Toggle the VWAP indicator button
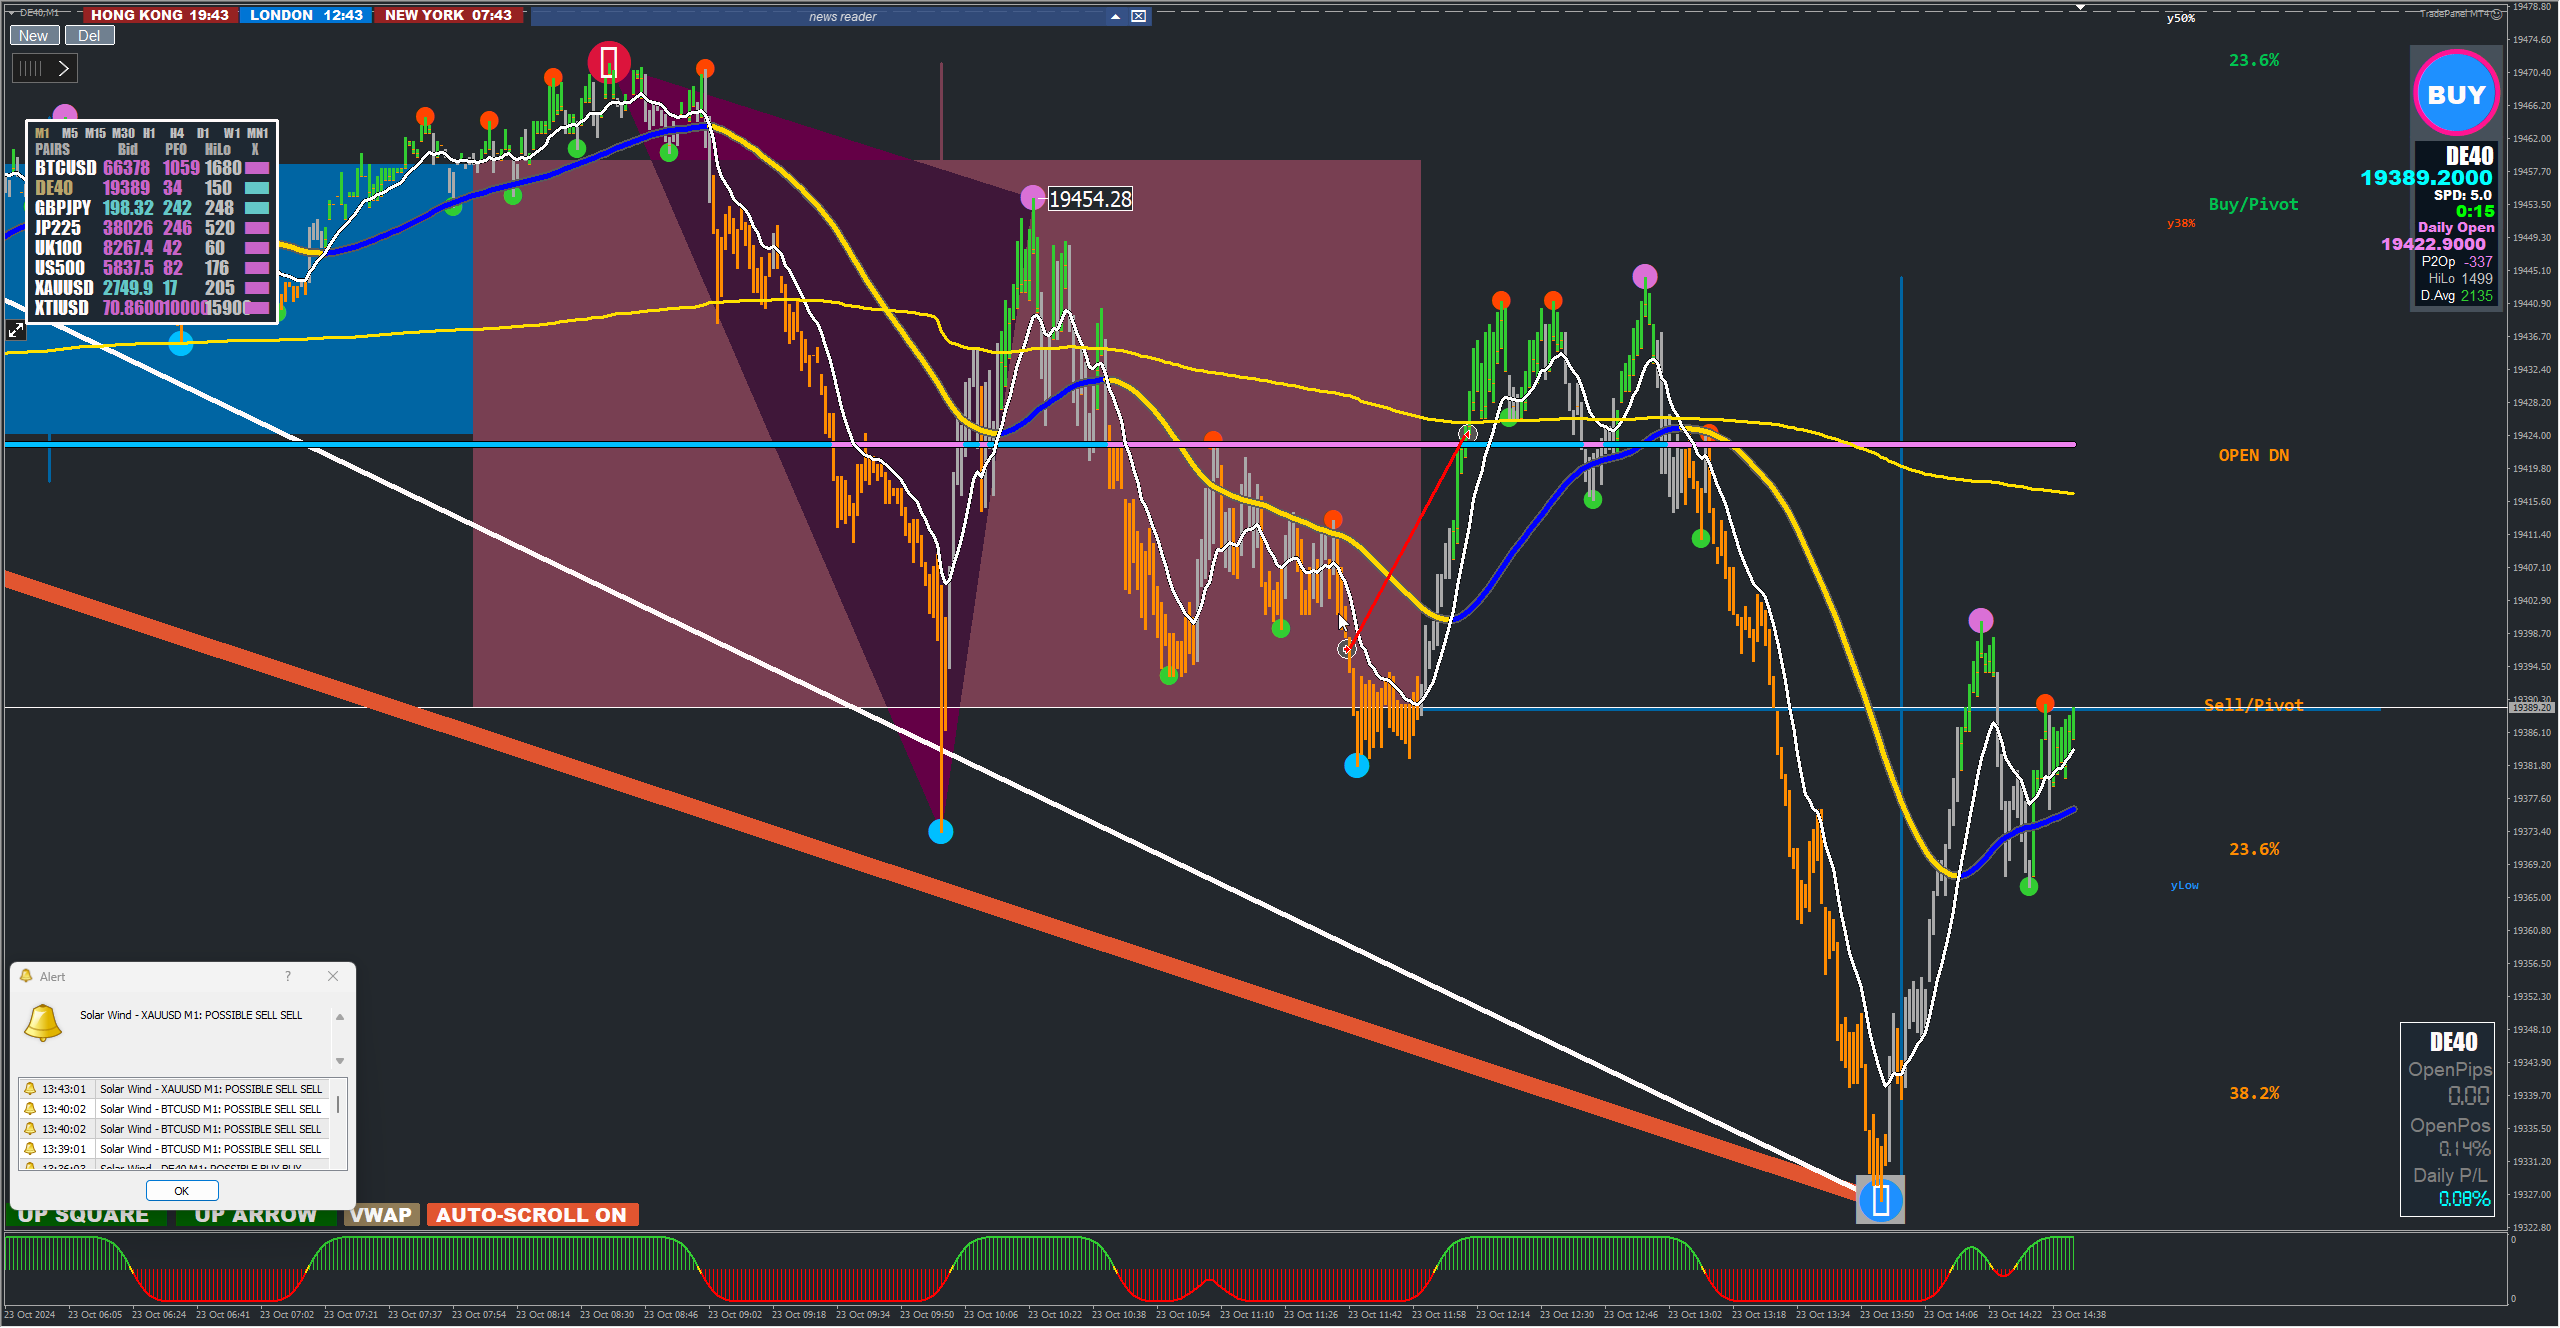This screenshot has height=1328, width=2560. pos(381,1215)
